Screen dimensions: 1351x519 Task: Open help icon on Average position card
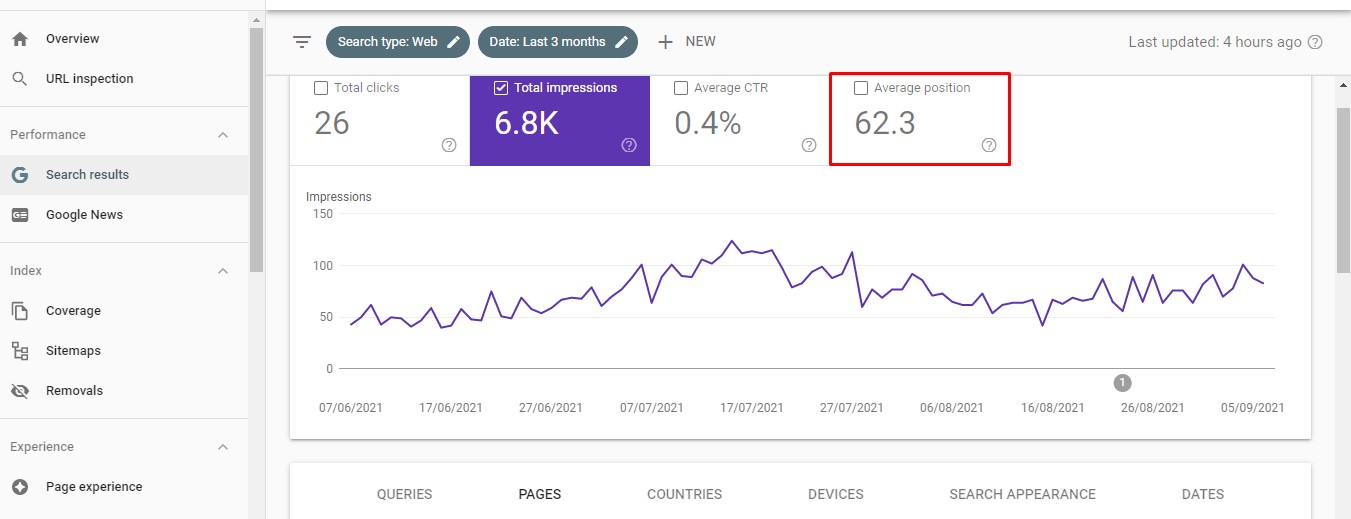coord(989,145)
